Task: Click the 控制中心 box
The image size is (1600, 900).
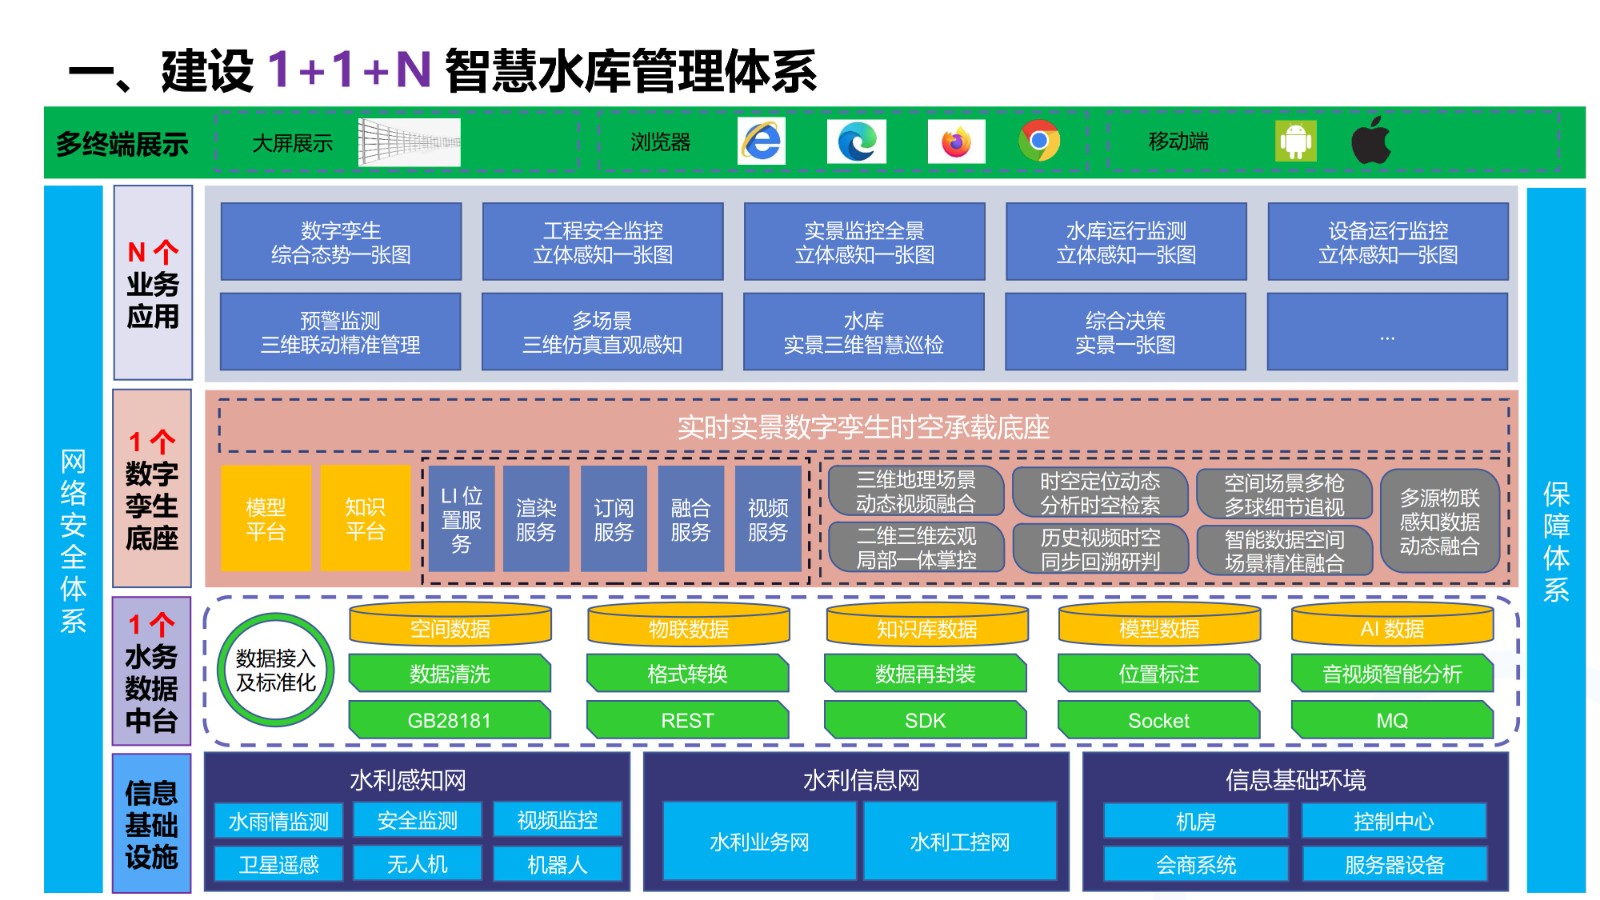Action: tap(1394, 821)
